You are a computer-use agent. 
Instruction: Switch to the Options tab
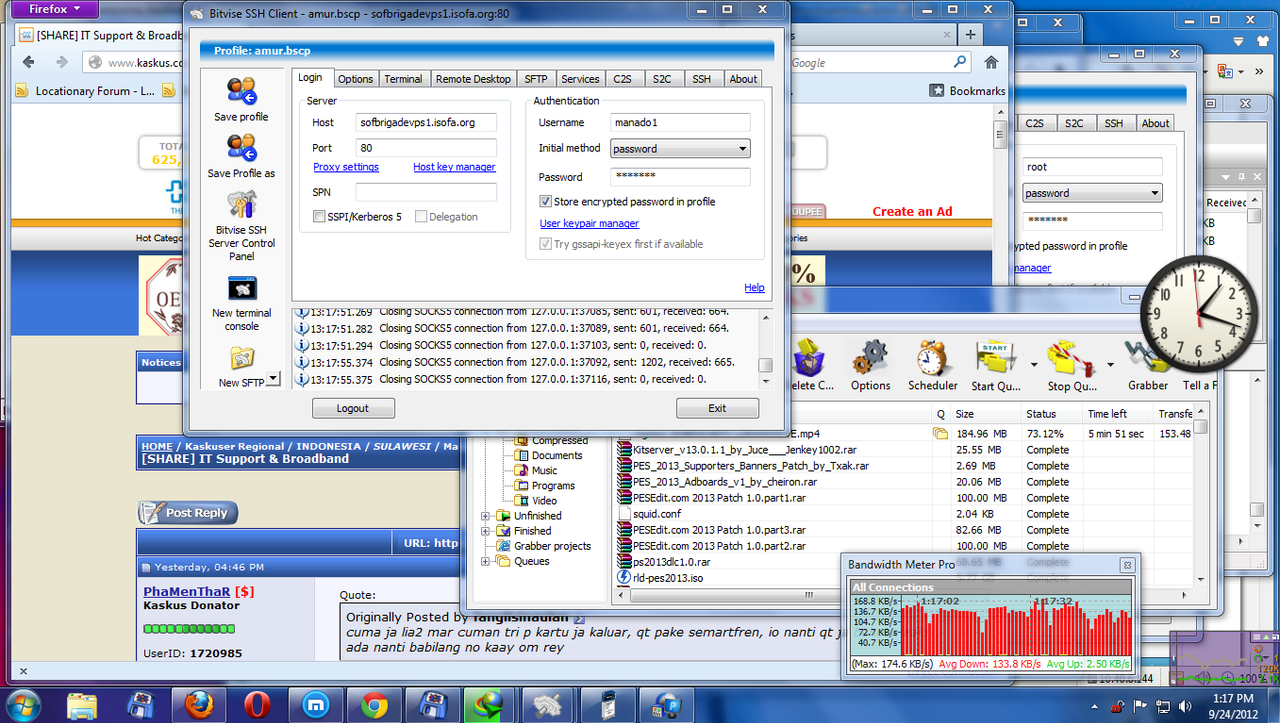click(355, 79)
